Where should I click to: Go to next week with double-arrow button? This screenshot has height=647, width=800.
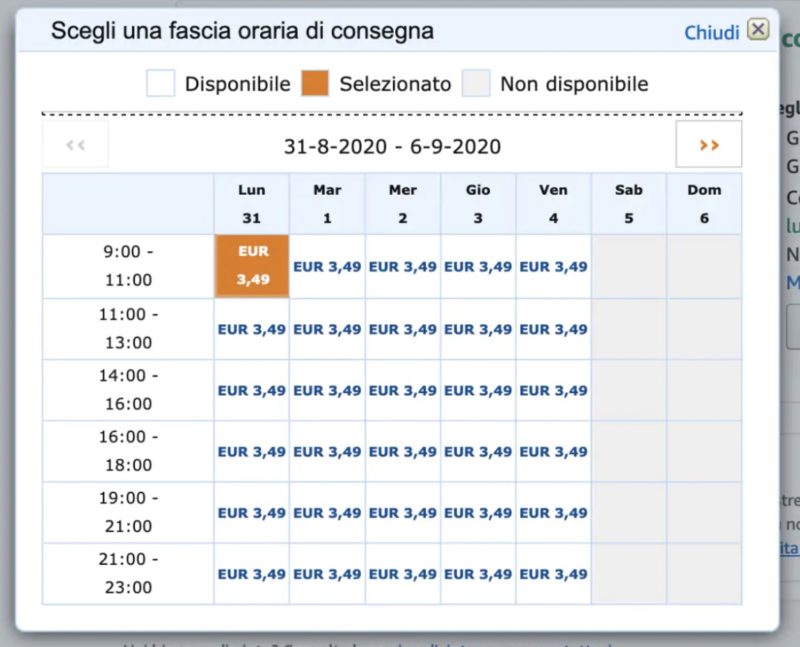tap(709, 145)
